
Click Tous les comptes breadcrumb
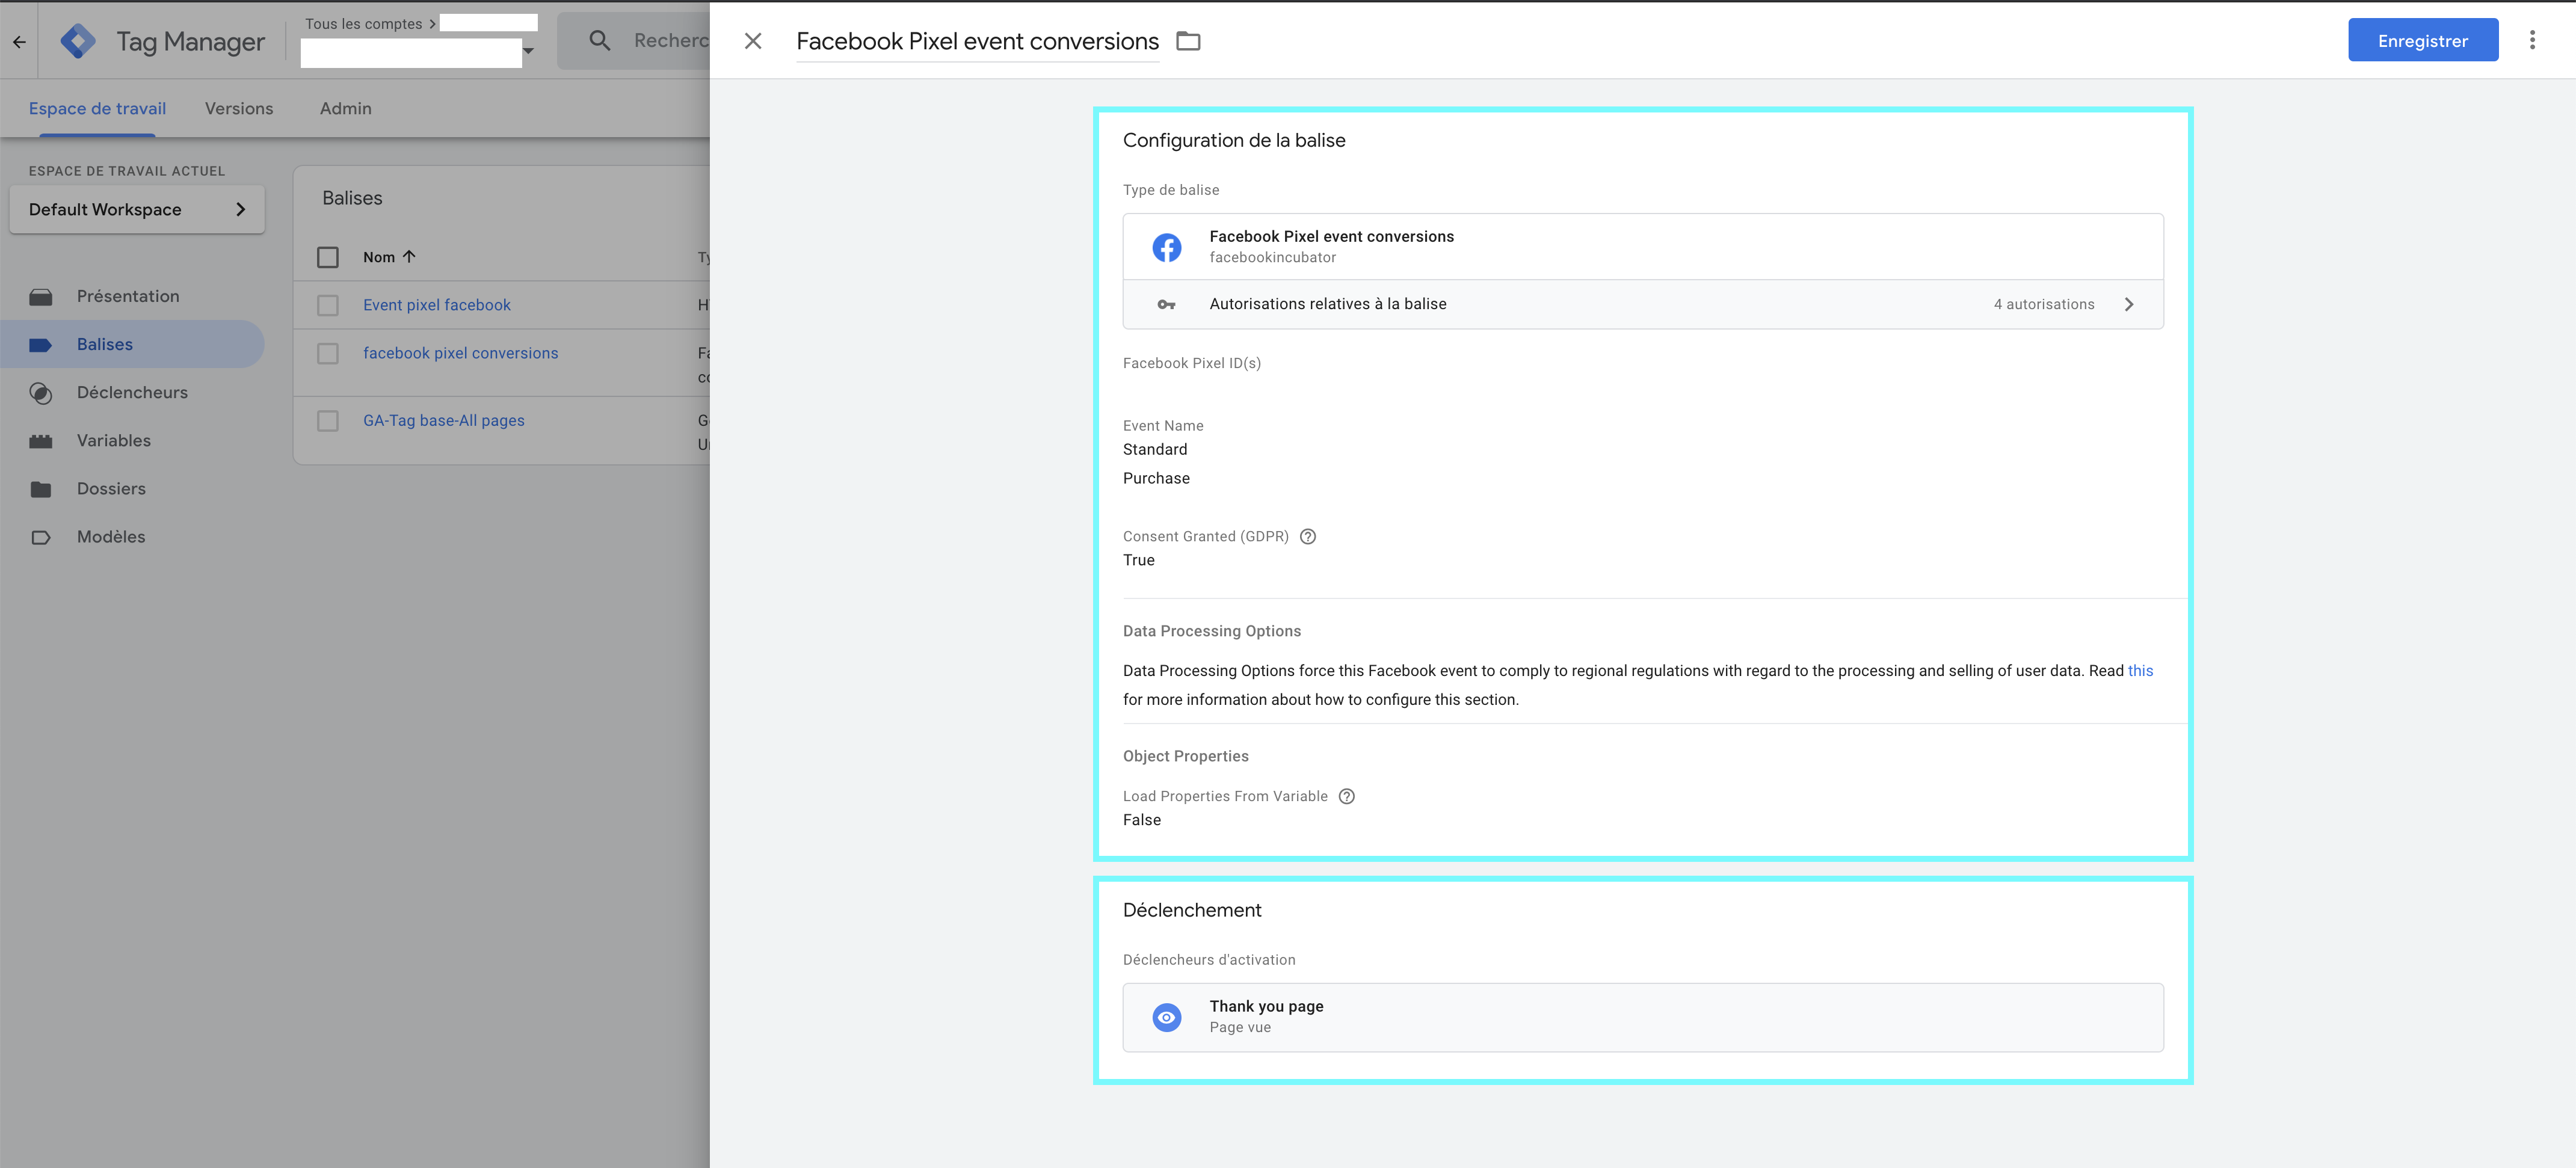(x=363, y=24)
